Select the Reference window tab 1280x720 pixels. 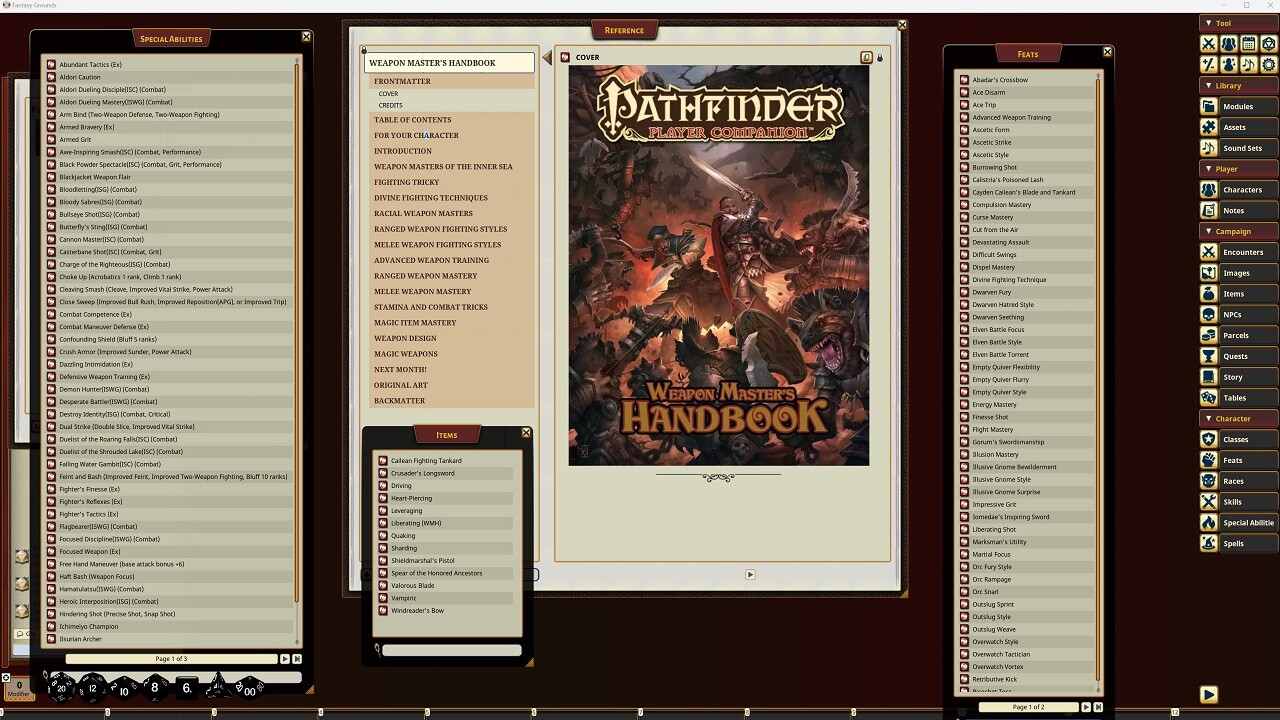point(624,30)
